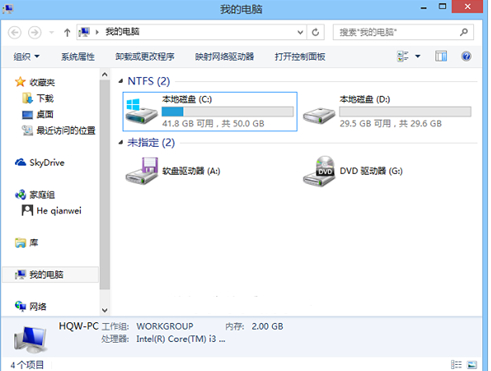Open the 桌面 shortcut in sidebar
This screenshot has width=491, height=371.
click(45, 115)
